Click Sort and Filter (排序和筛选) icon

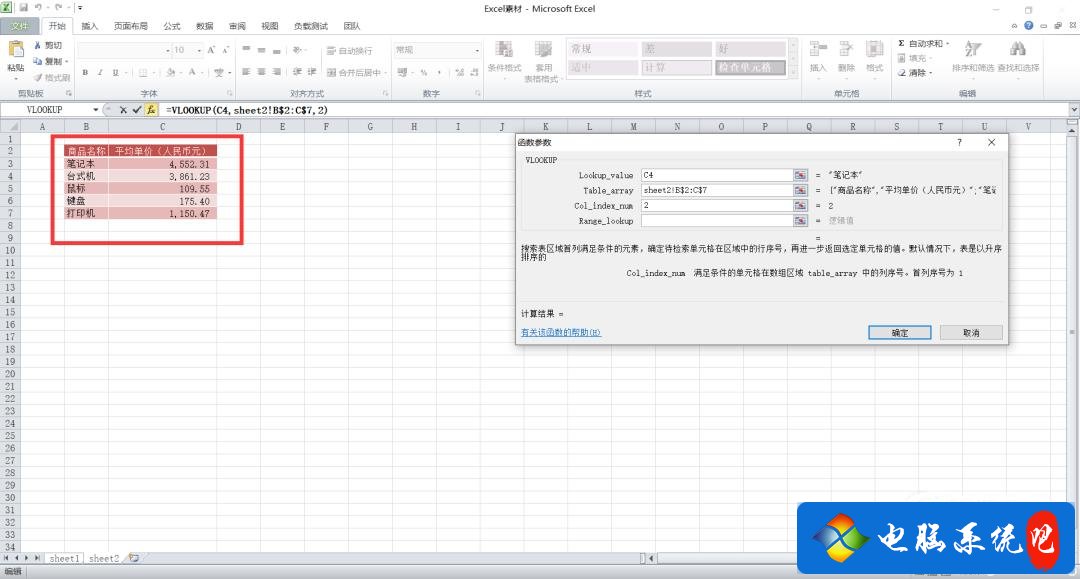[x=973, y=49]
